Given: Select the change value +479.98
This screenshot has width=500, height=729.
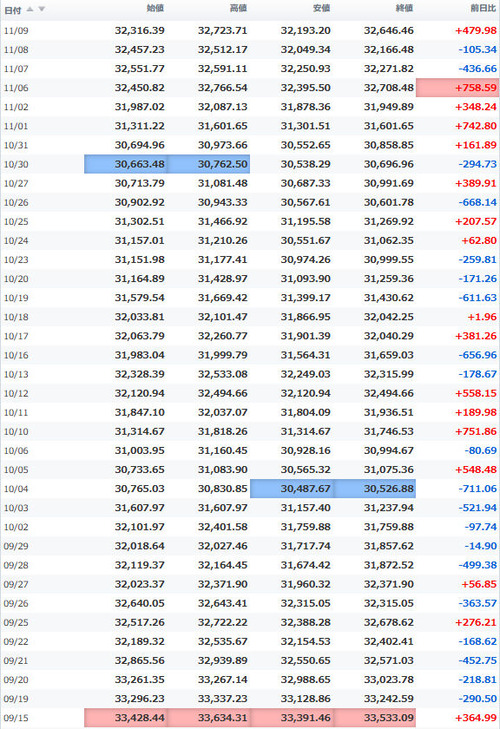Looking at the screenshot, I should [x=476, y=31].
